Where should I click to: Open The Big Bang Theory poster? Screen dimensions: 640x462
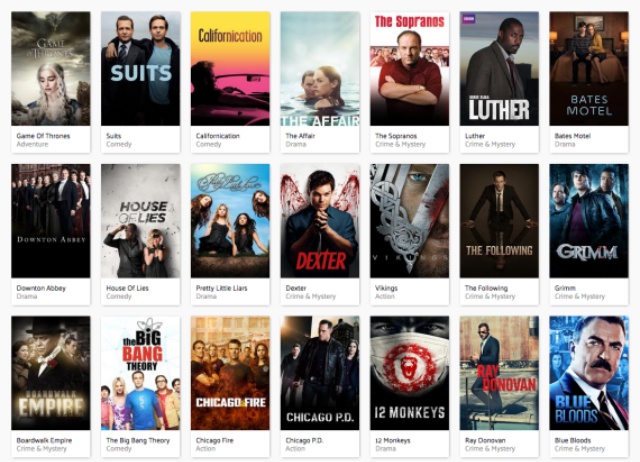point(140,373)
